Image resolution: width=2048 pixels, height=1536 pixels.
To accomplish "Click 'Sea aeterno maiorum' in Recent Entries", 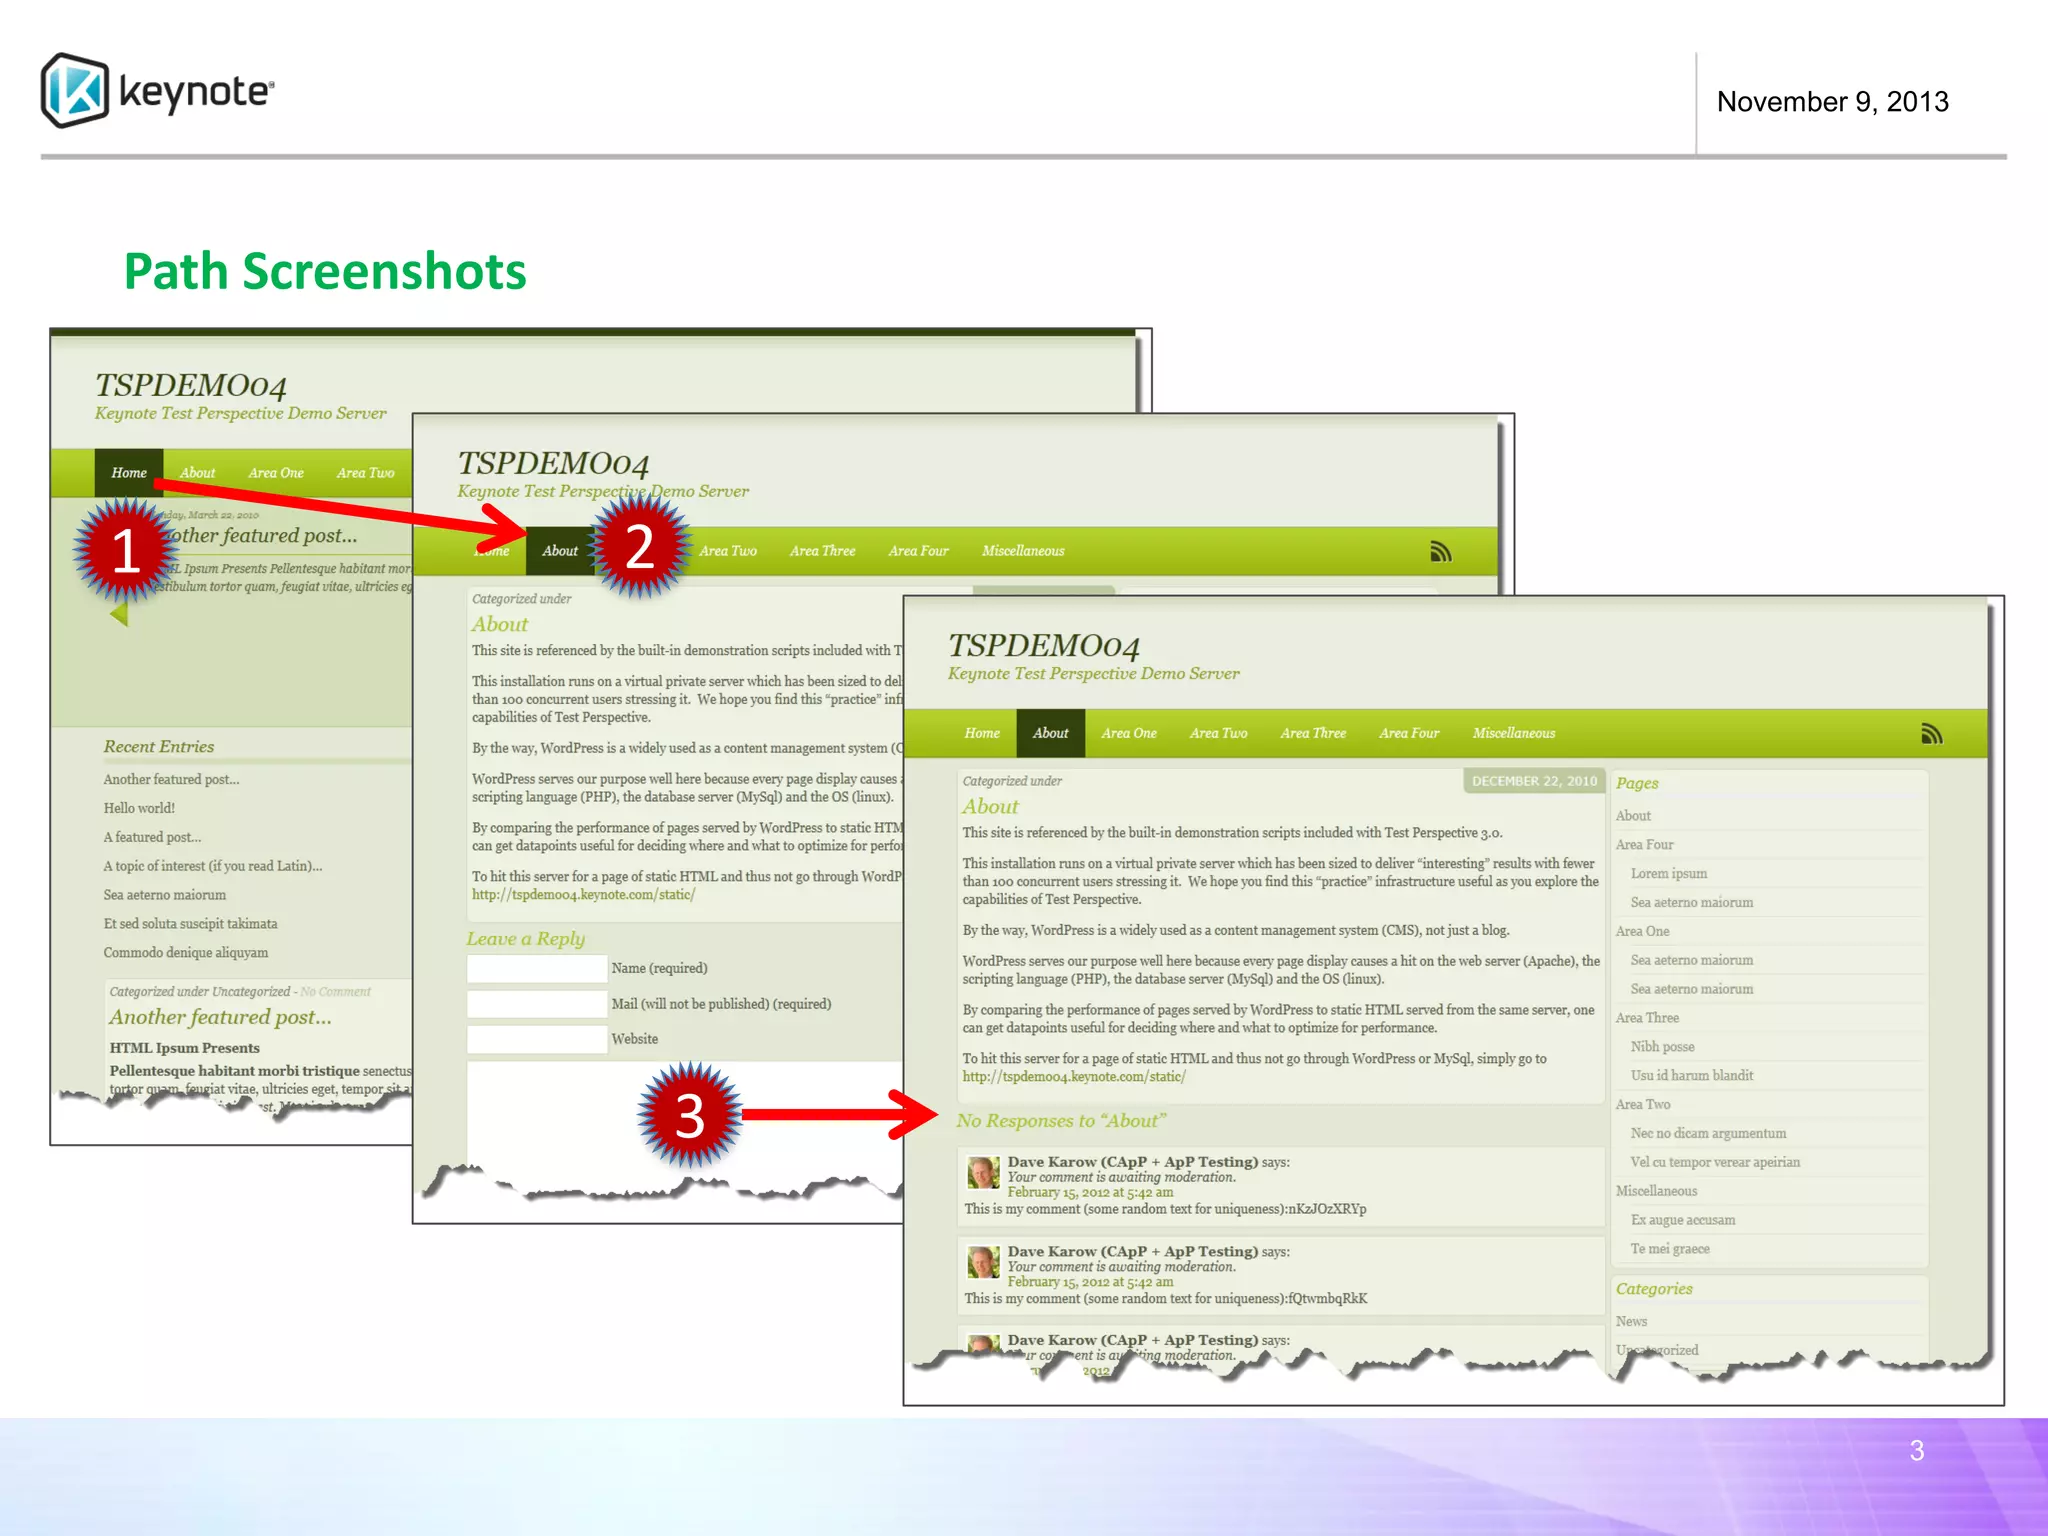I will pyautogui.click(x=164, y=895).
